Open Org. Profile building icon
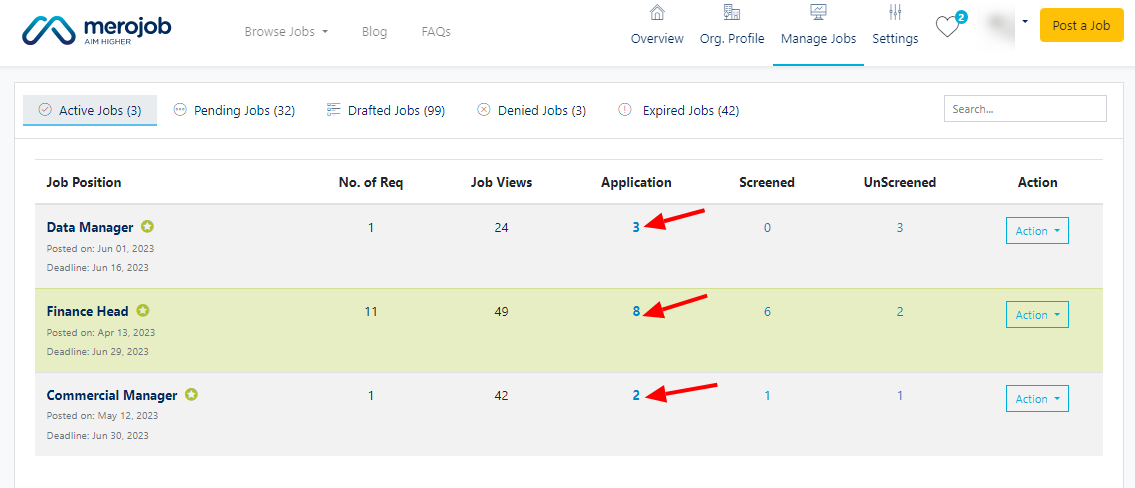 [732, 13]
